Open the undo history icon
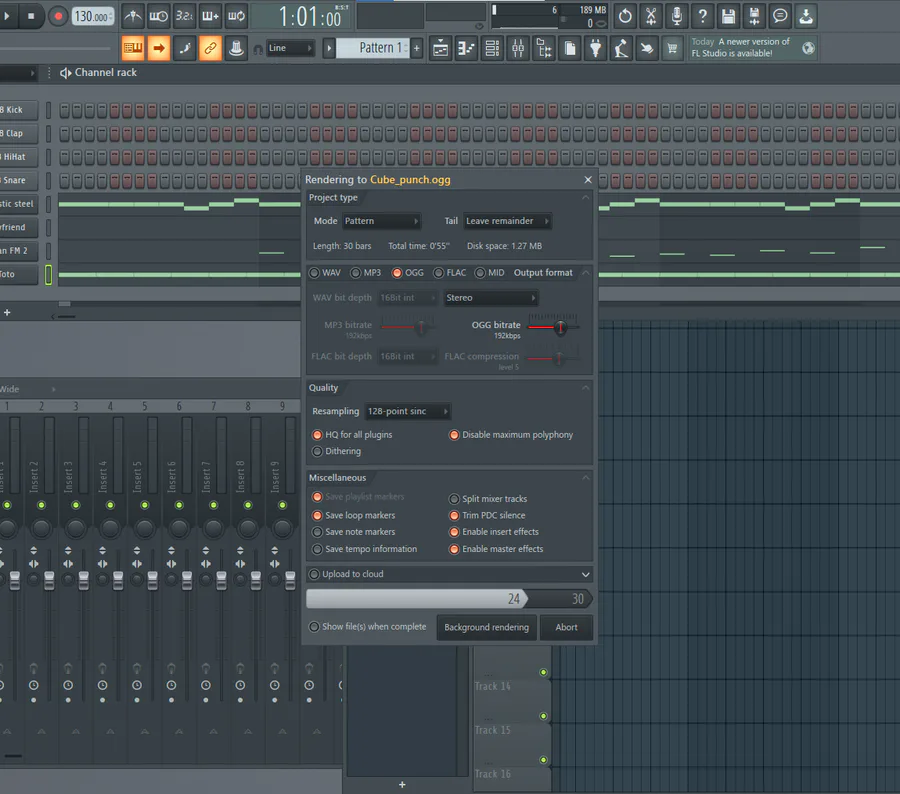 click(625, 16)
